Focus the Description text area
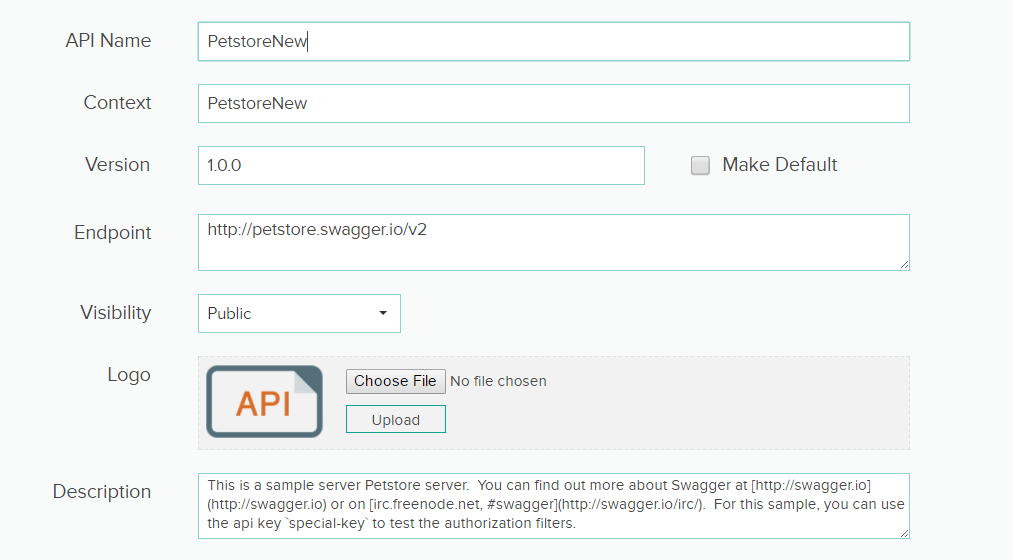 (x=553, y=506)
